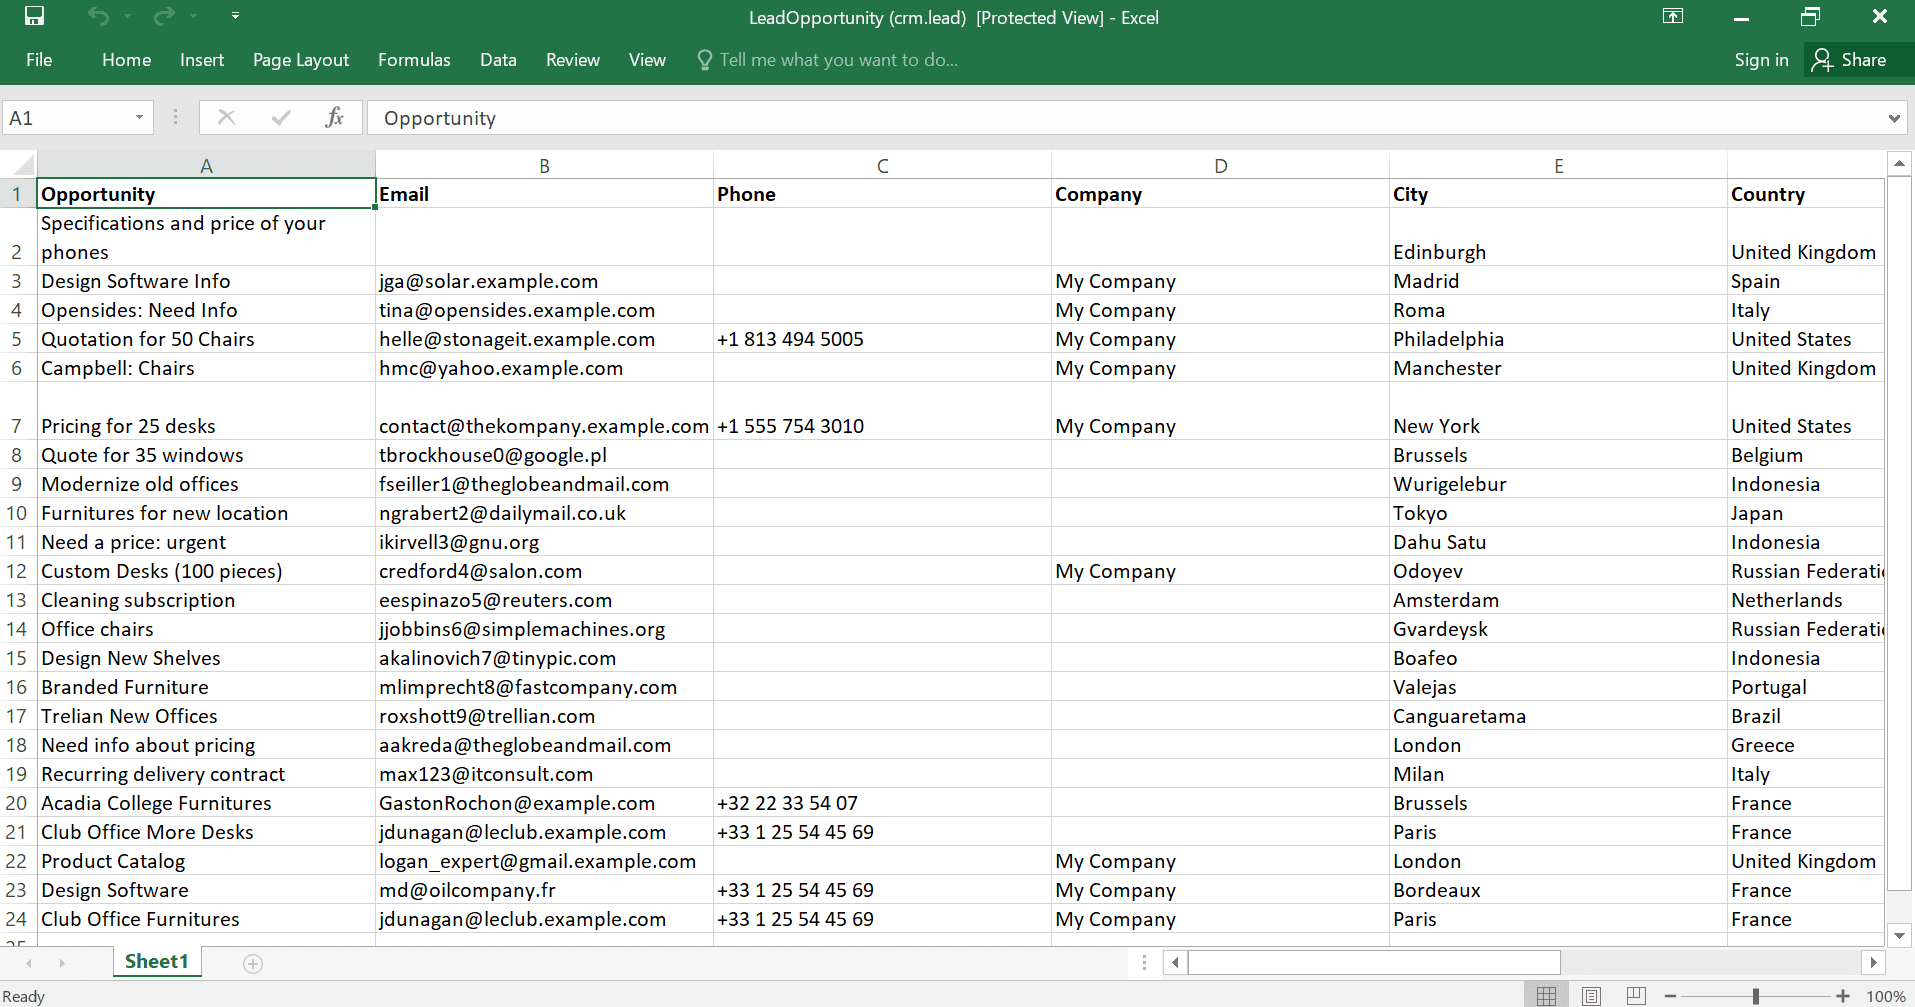
Task: Open the Page Layout tab
Action: [301, 60]
